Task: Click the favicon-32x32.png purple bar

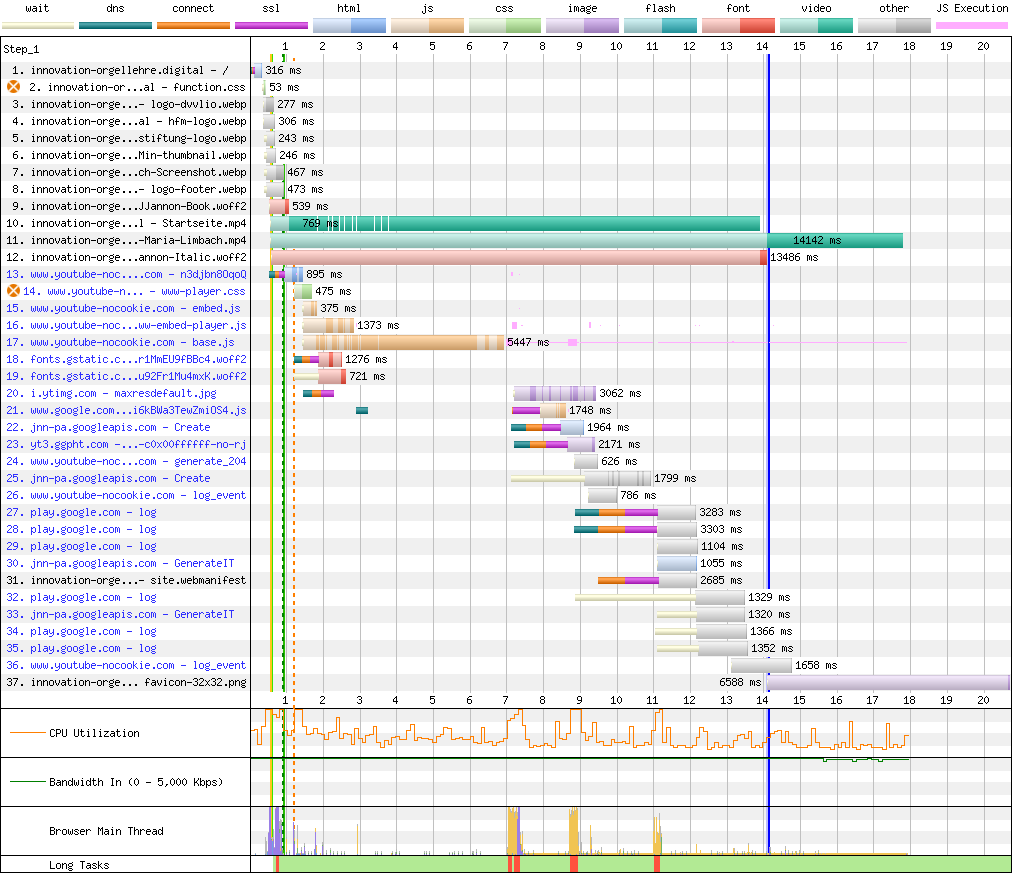Action: (887, 682)
